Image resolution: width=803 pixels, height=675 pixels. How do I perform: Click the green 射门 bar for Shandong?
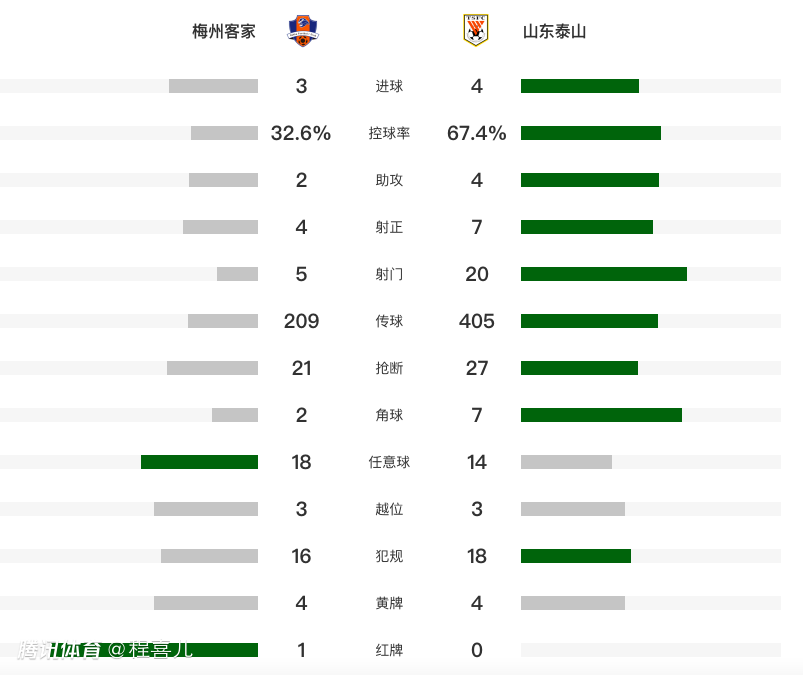pyautogui.click(x=603, y=274)
